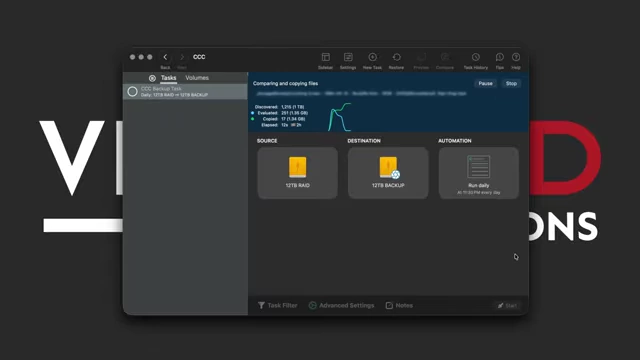Image resolution: width=640 pixels, height=360 pixels.
Task: Click the Advanced Settings gear icon
Action: (x=312, y=305)
